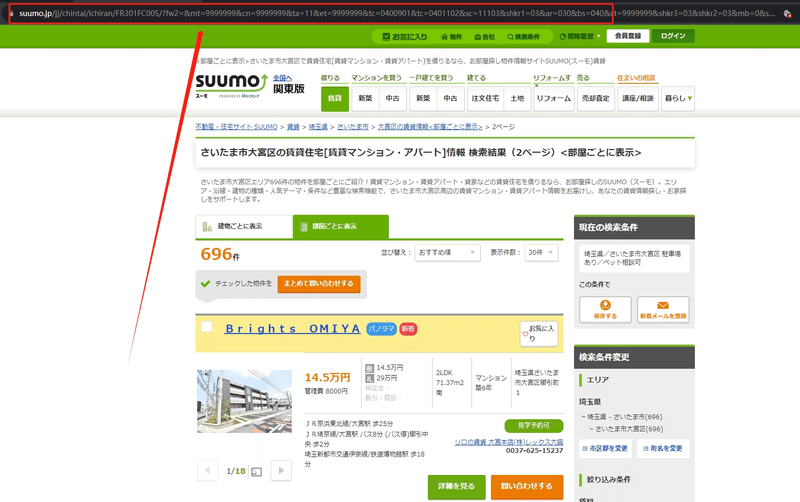
Task: Open breadcrumb link 埼玉県
Action: coord(318,127)
